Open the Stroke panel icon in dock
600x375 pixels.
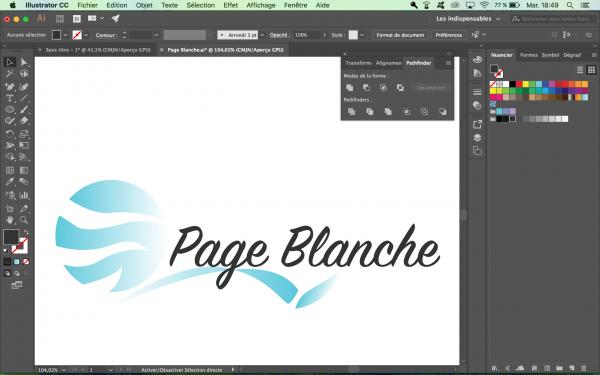point(477,92)
